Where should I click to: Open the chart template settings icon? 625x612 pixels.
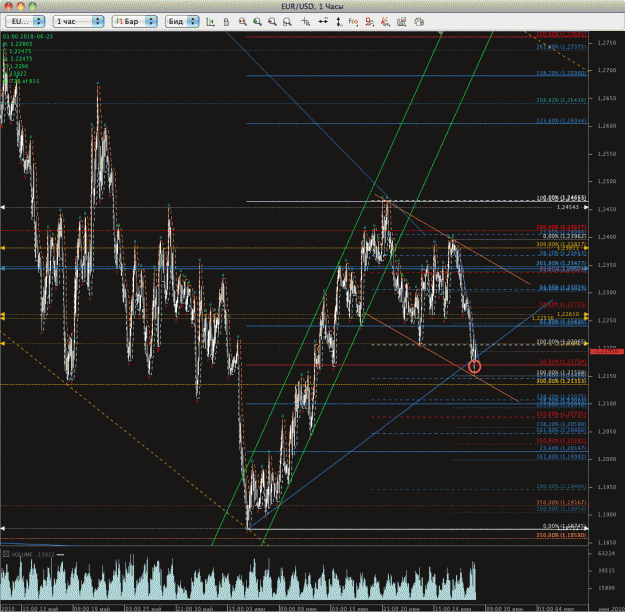coord(401,22)
